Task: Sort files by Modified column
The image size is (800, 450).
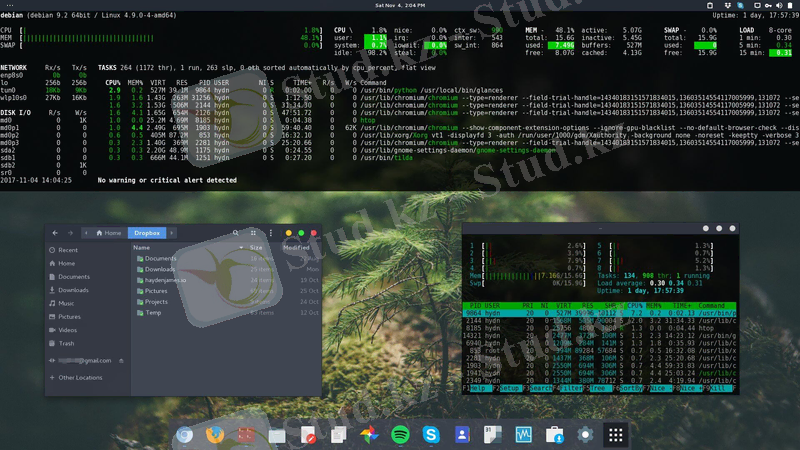Action: pos(296,247)
